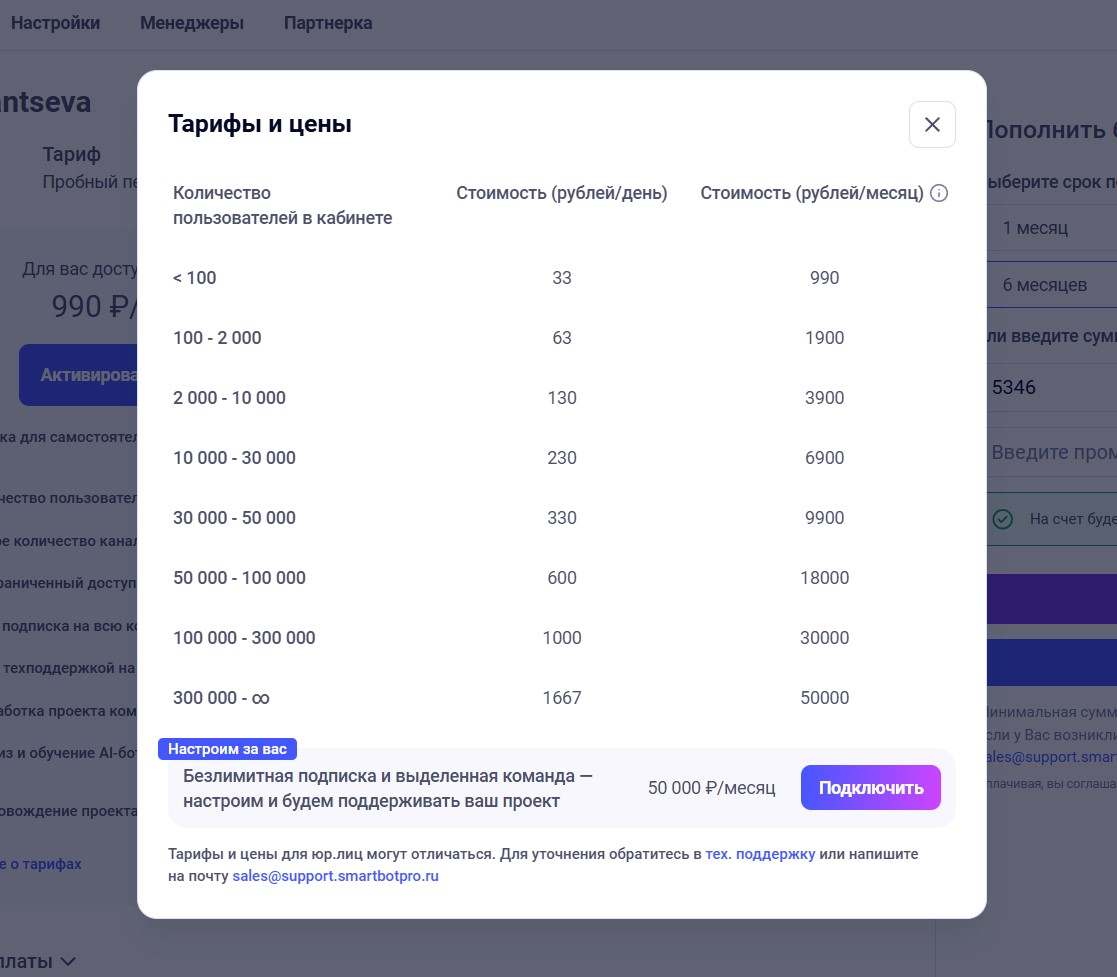This screenshot has width=1117, height=977.
Task: Click the info icon beside monthly cost header
Action: (x=939, y=193)
